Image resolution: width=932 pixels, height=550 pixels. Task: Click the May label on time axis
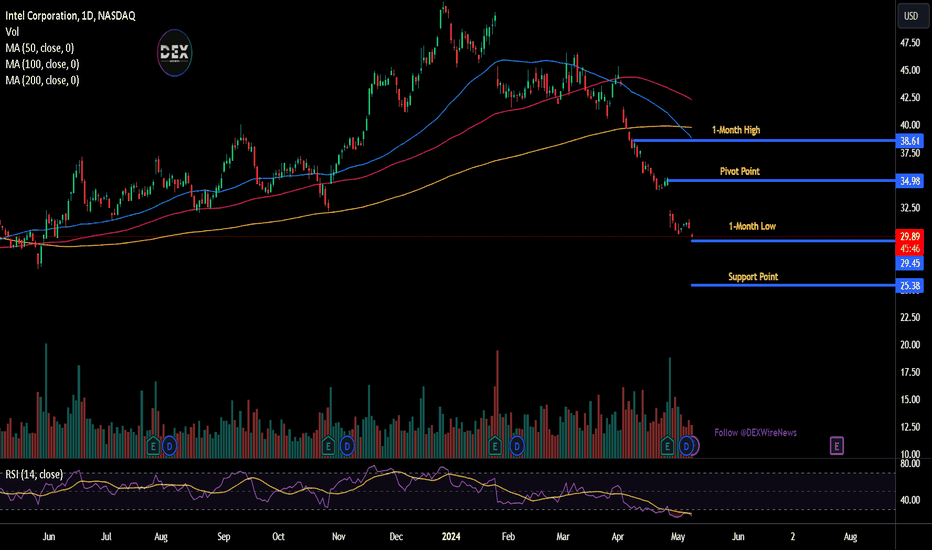point(678,536)
